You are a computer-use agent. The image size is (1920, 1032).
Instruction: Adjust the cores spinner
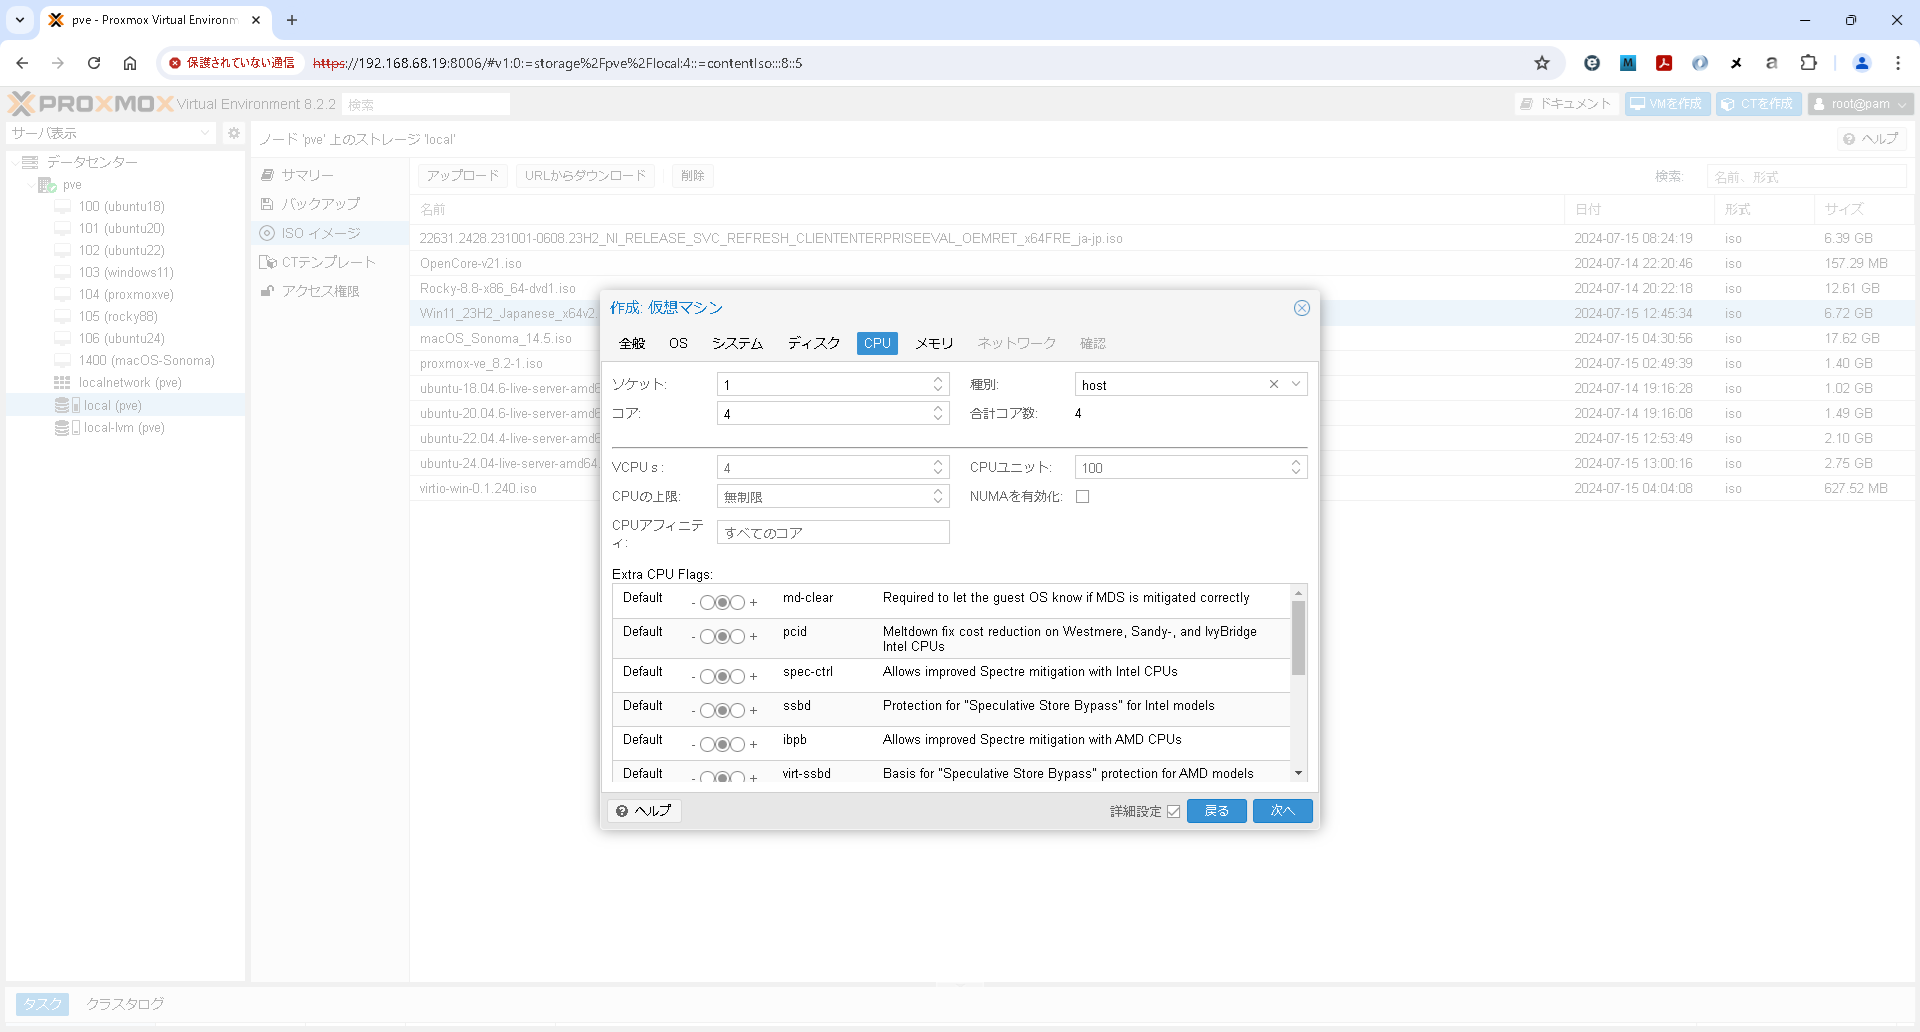coord(938,413)
